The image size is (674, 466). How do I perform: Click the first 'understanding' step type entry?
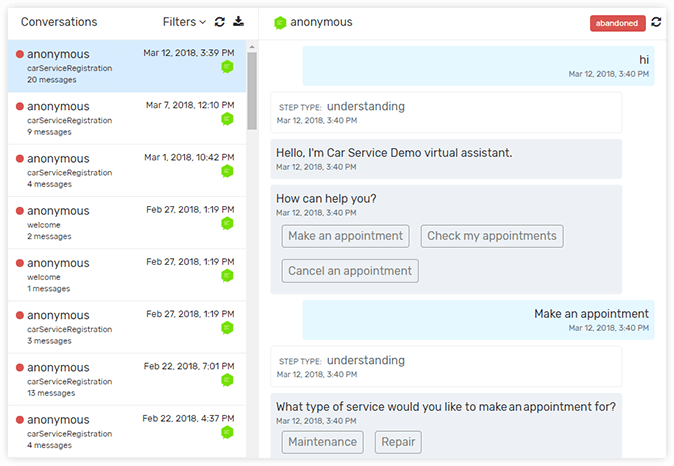click(446, 112)
